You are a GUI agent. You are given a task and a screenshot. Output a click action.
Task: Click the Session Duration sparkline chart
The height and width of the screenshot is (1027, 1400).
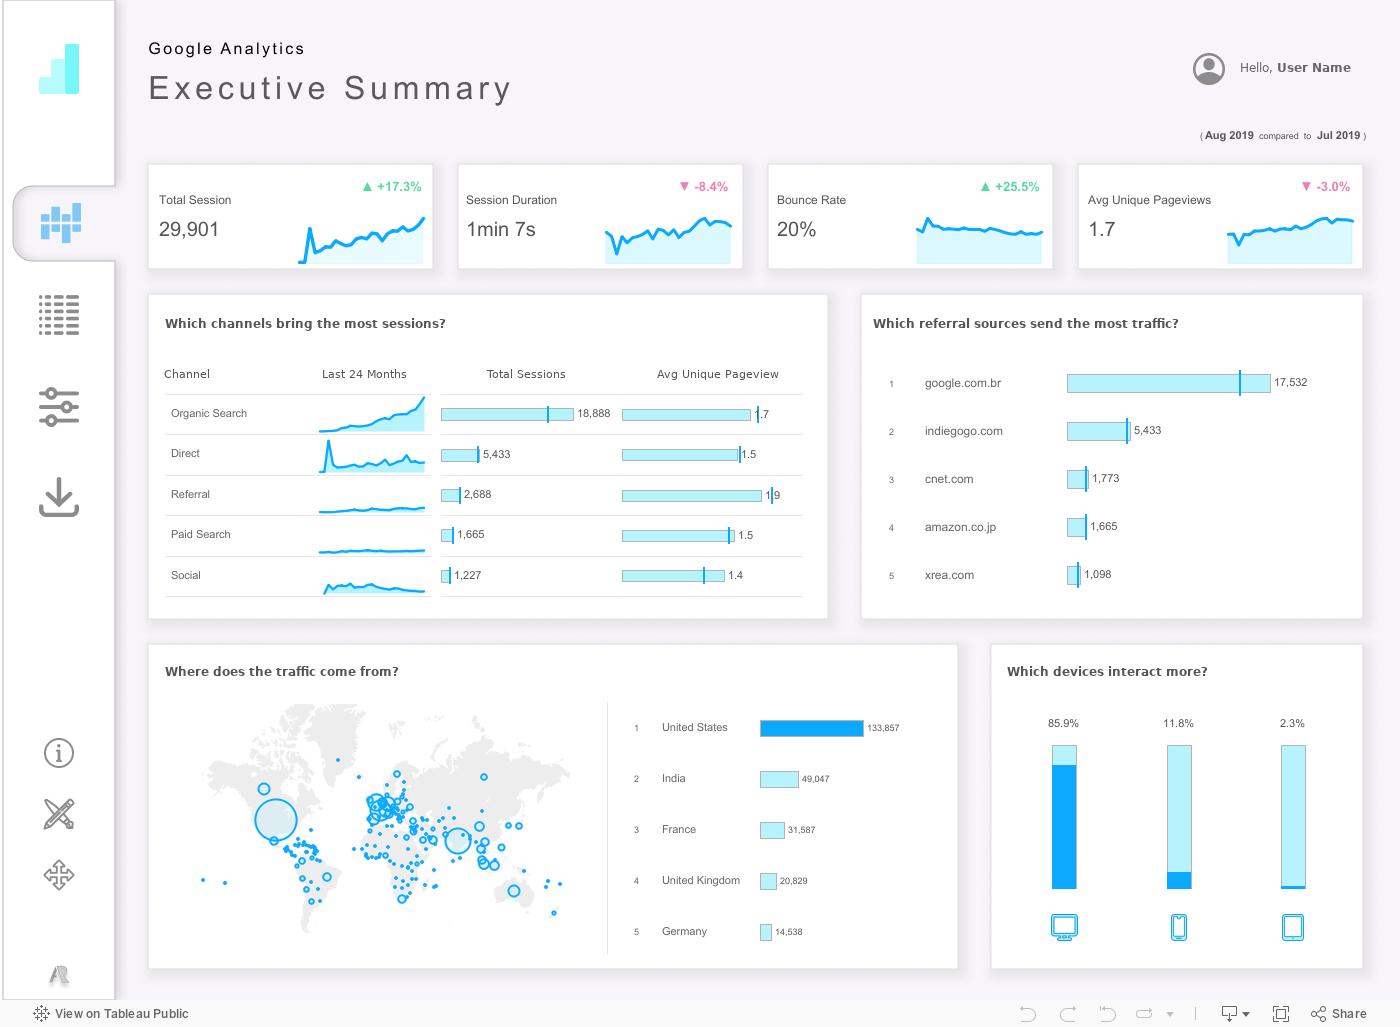coord(668,241)
